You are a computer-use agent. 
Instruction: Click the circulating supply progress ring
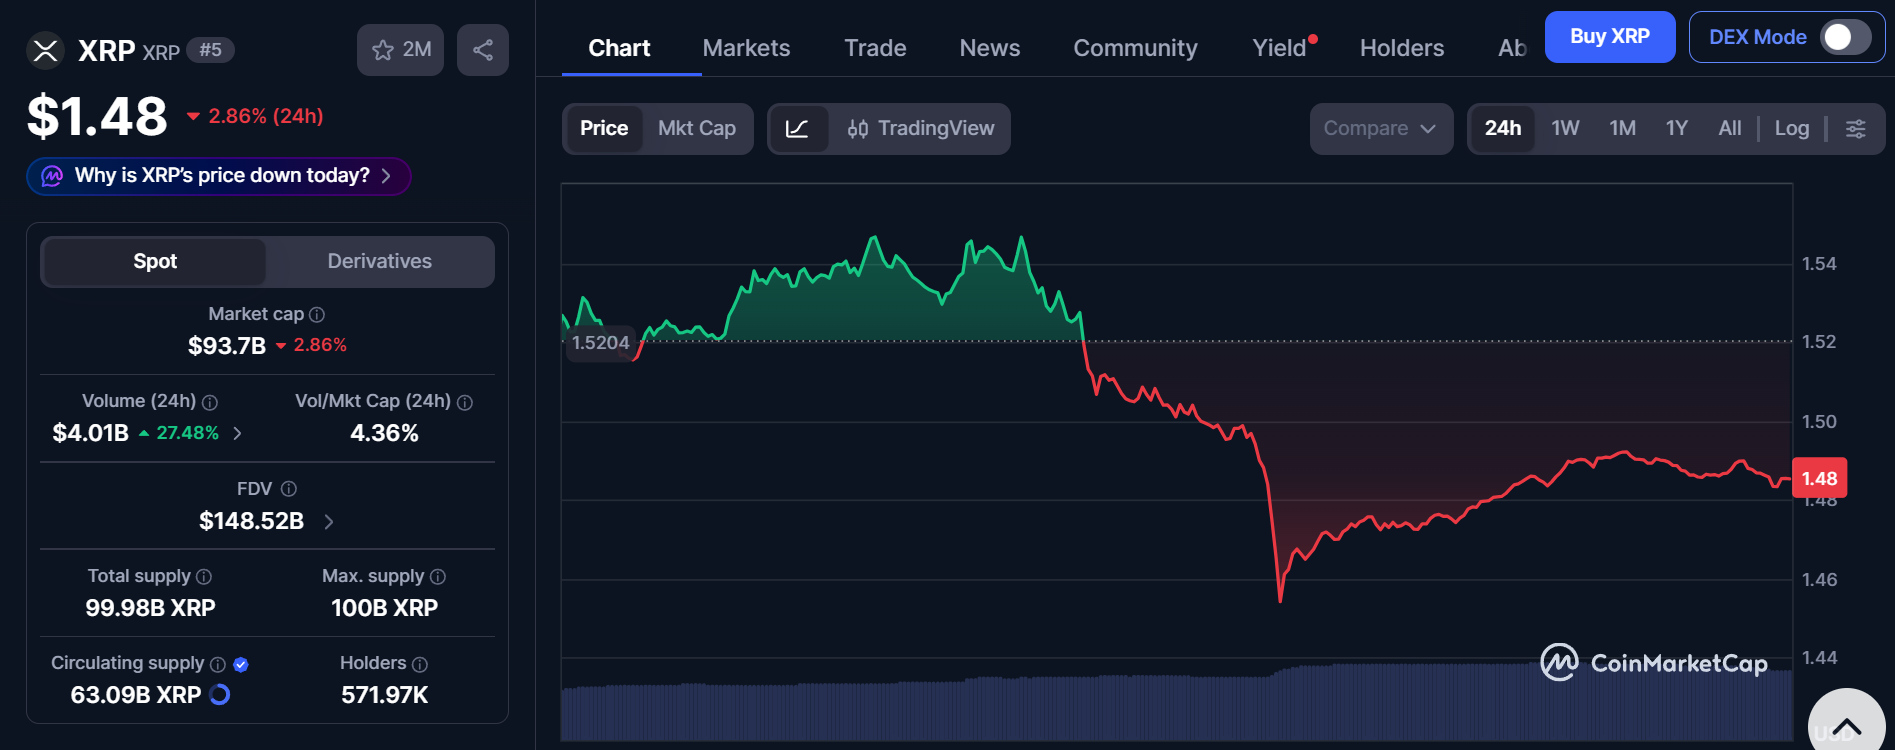click(x=220, y=694)
